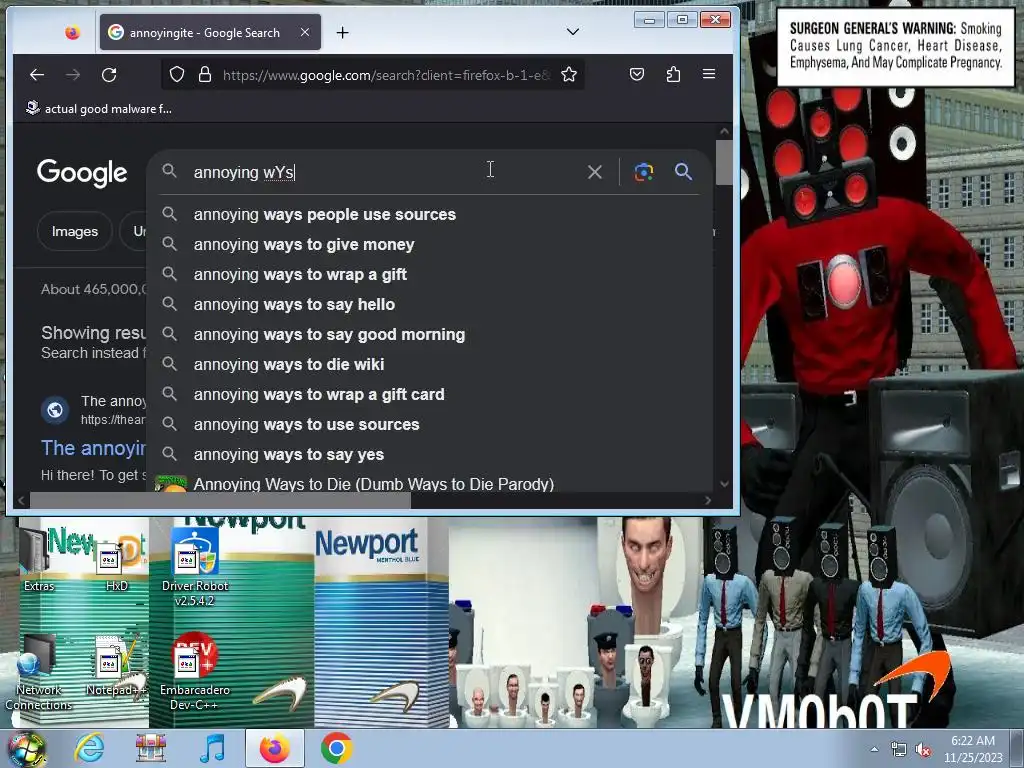The image size is (1024, 768).
Task: Open a new tab with the plus button
Action: click(342, 33)
